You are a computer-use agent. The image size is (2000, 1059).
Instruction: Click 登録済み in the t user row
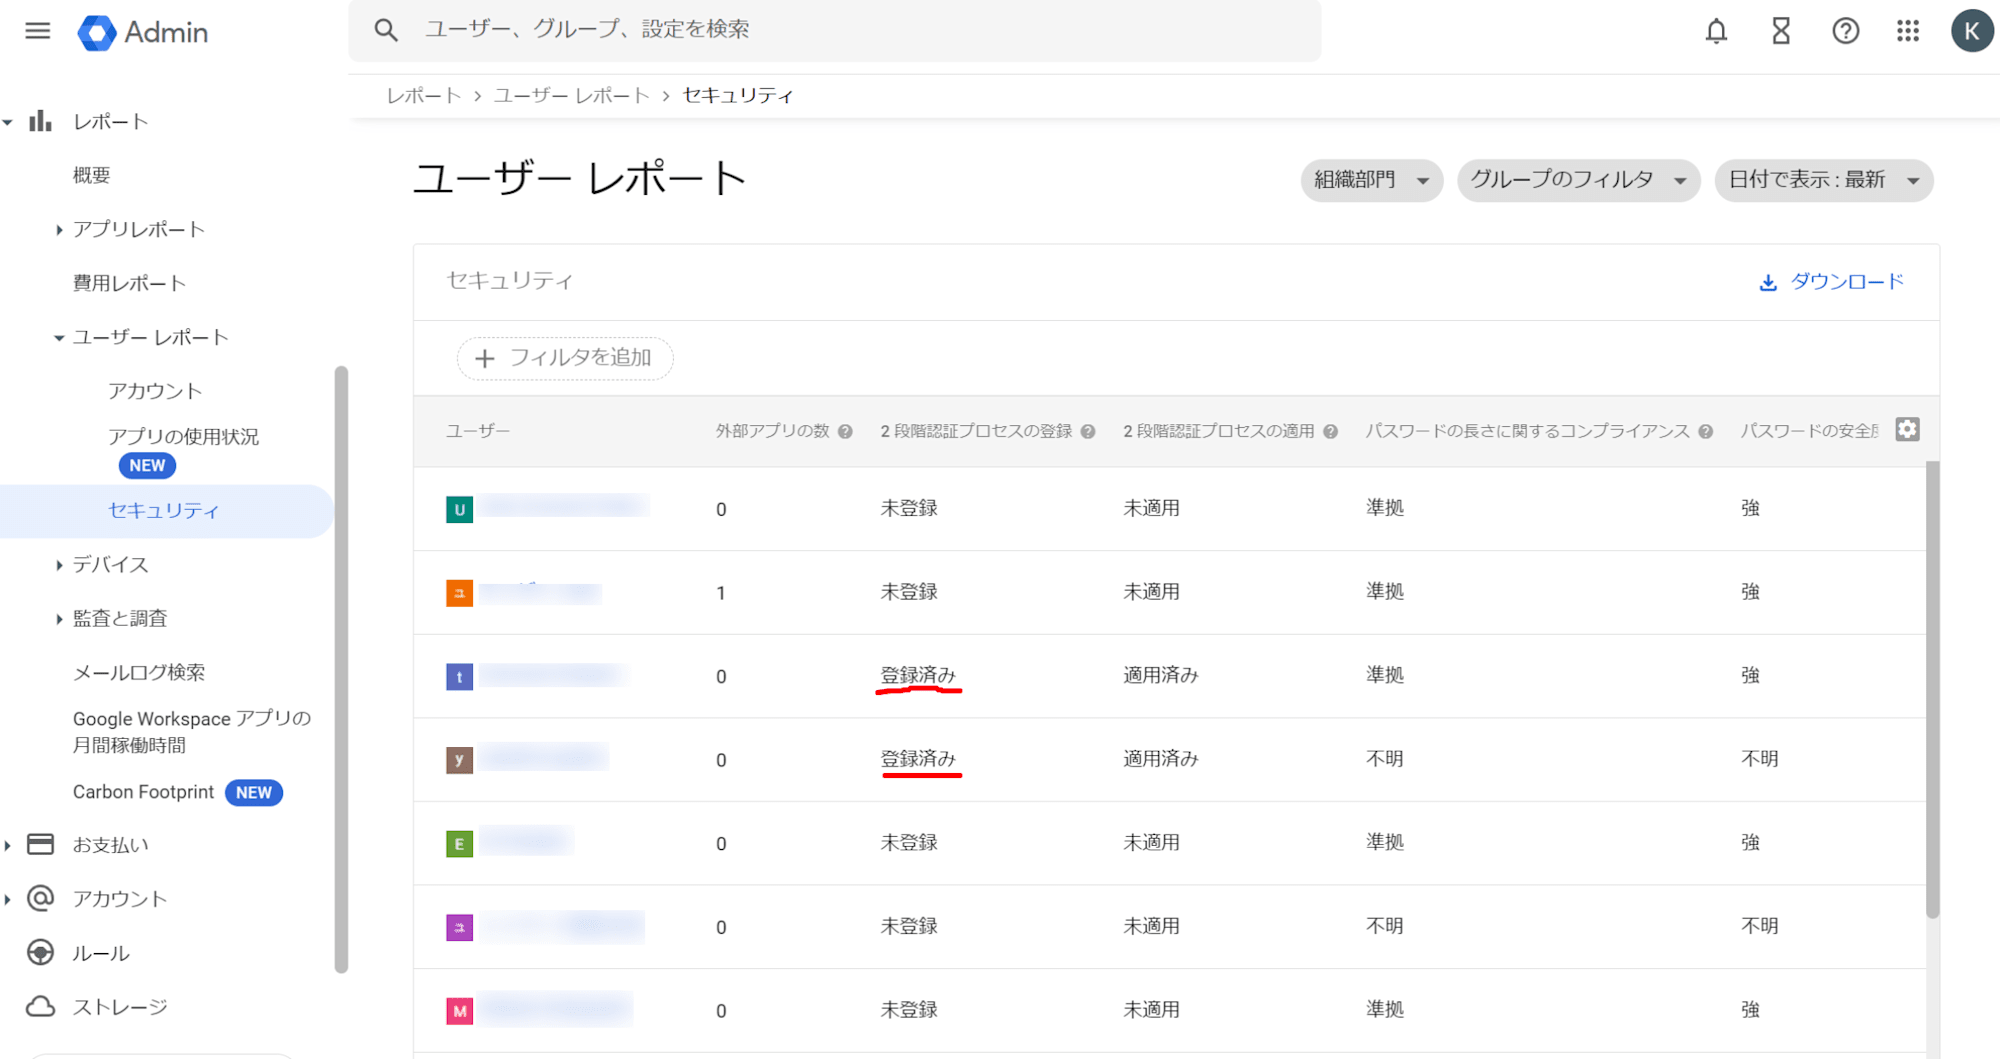[918, 675]
